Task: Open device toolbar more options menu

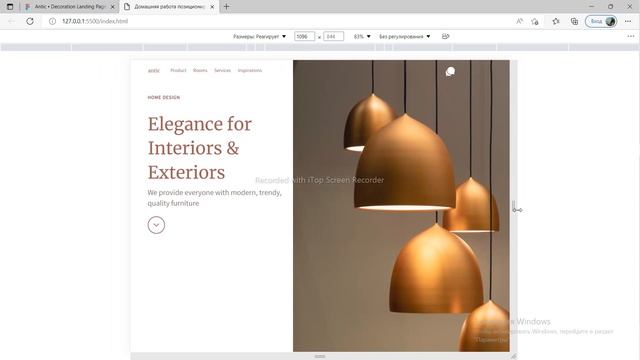Action: pyautogui.click(x=631, y=36)
